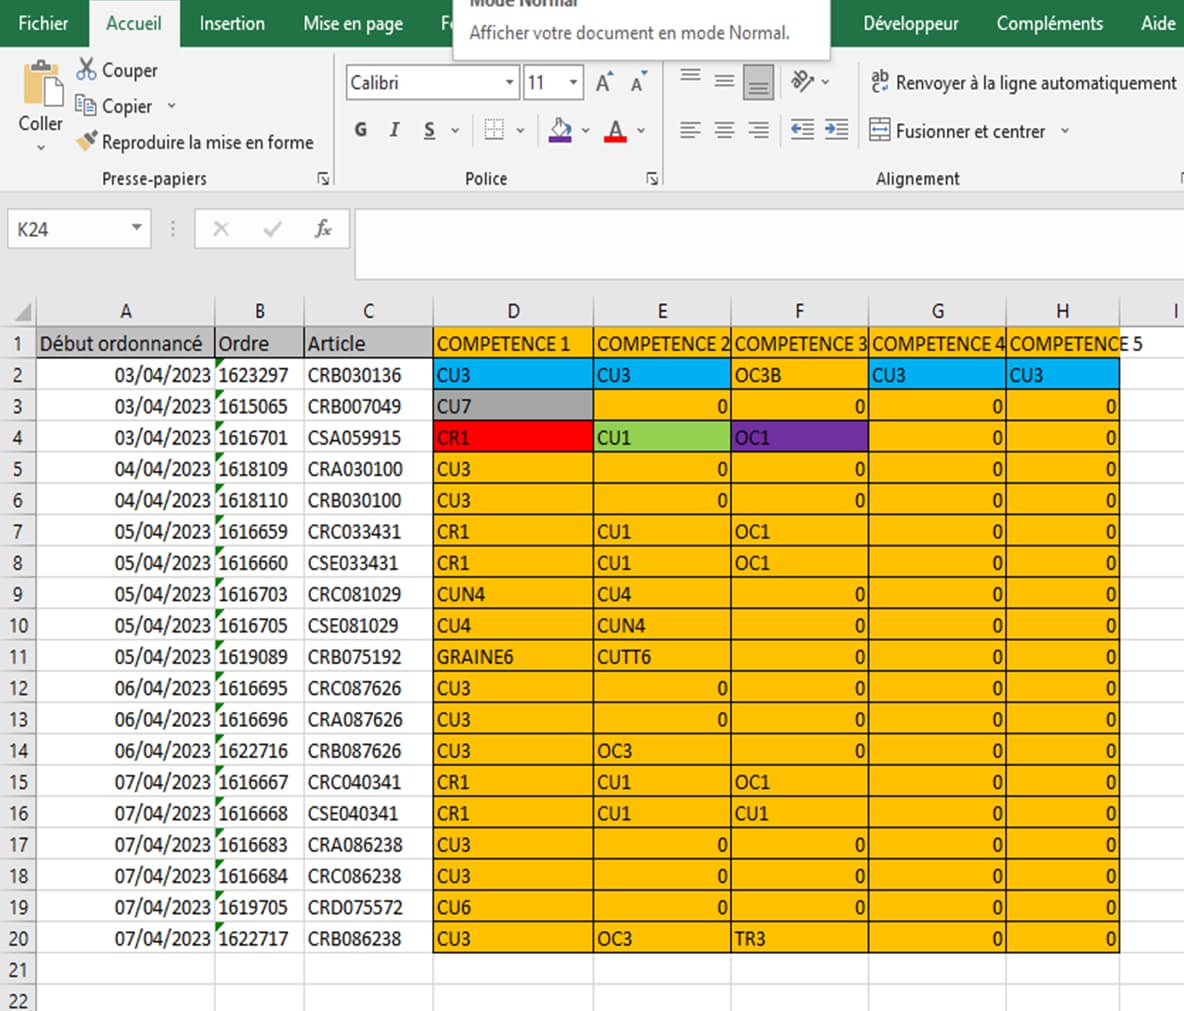This screenshot has width=1184, height=1011.
Task: Increase font size with the larger A icon
Action: [603, 83]
